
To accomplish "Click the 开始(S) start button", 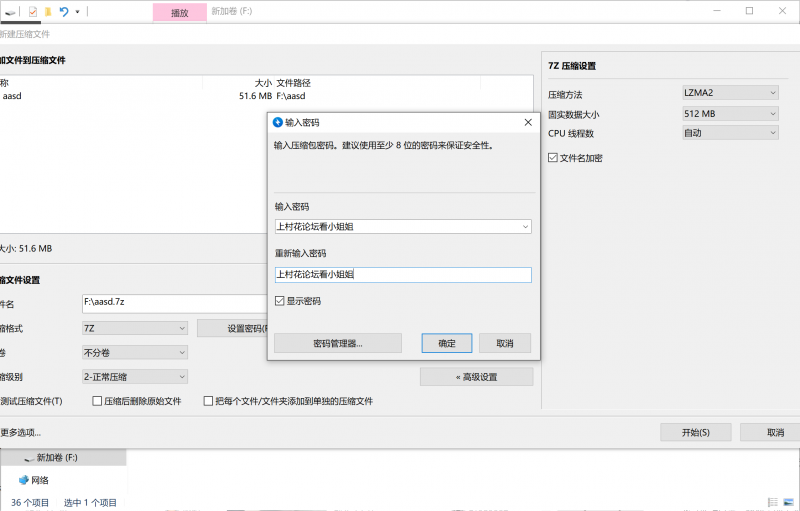I will (695, 432).
